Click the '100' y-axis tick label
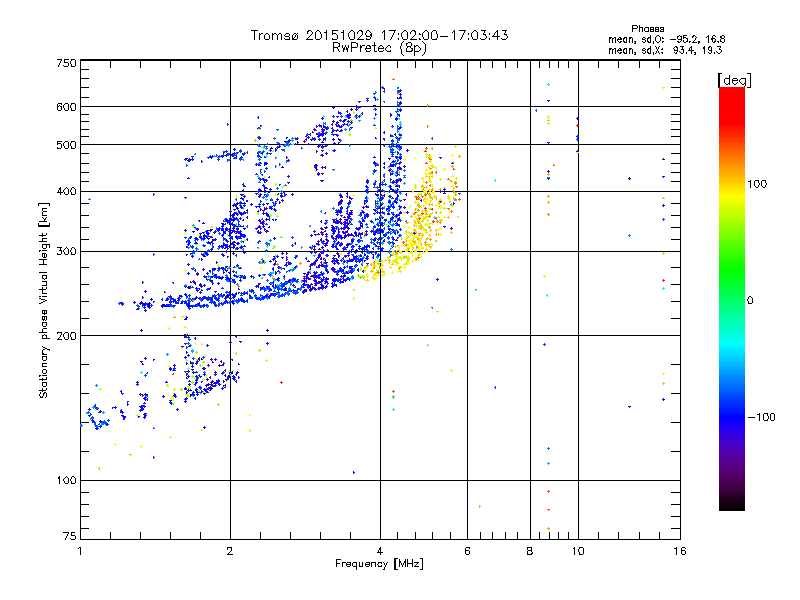The height and width of the screenshot is (600, 800). 66,480
